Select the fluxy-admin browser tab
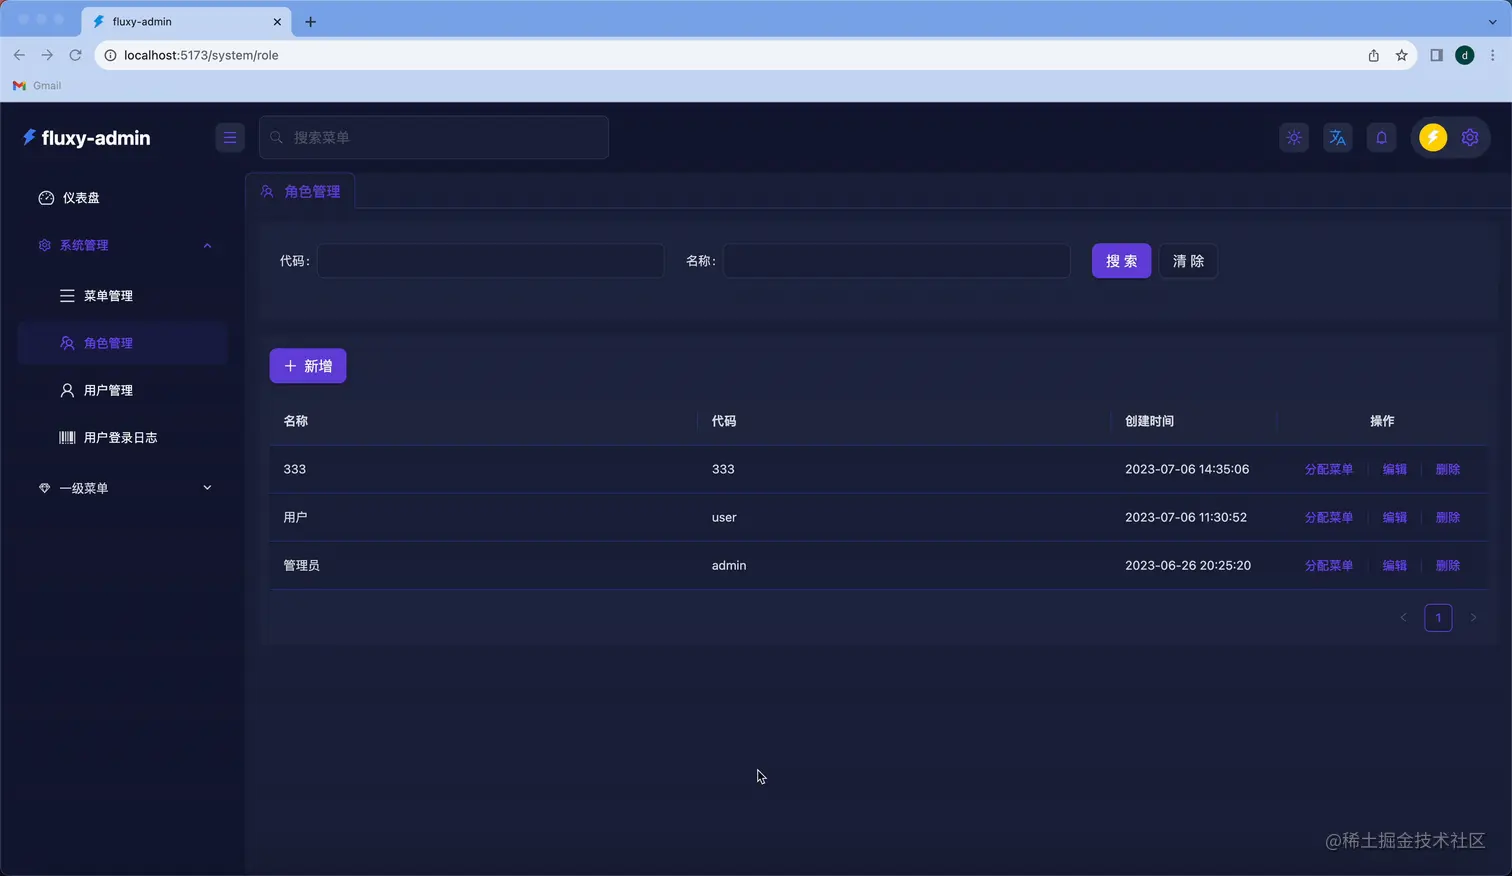The image size is (1512, 876). click(x=187, y=21)
